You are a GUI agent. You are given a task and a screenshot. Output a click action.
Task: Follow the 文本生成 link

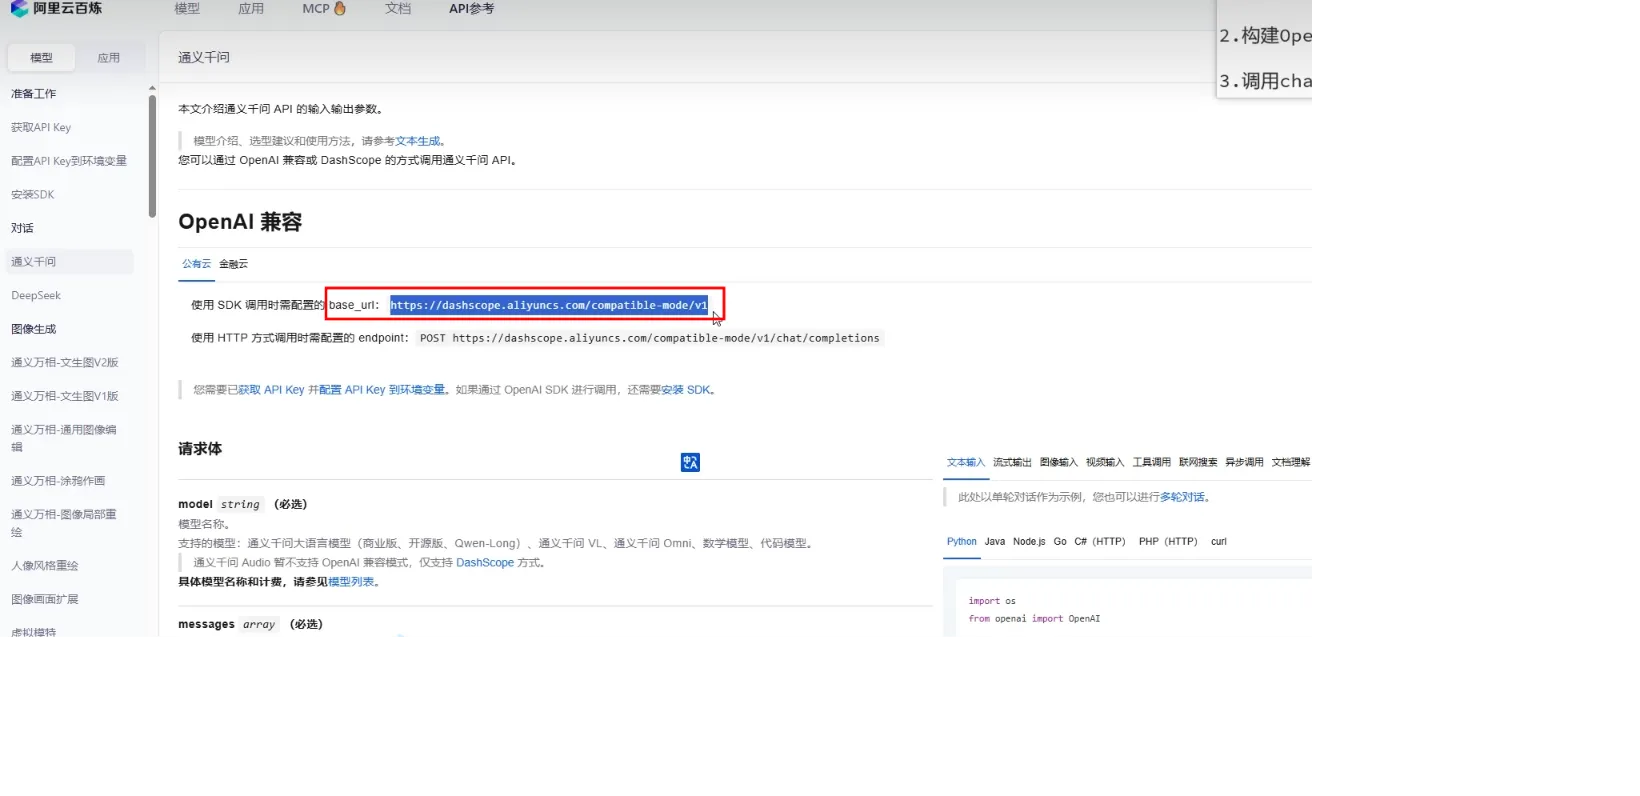click(x=417, y=141)
